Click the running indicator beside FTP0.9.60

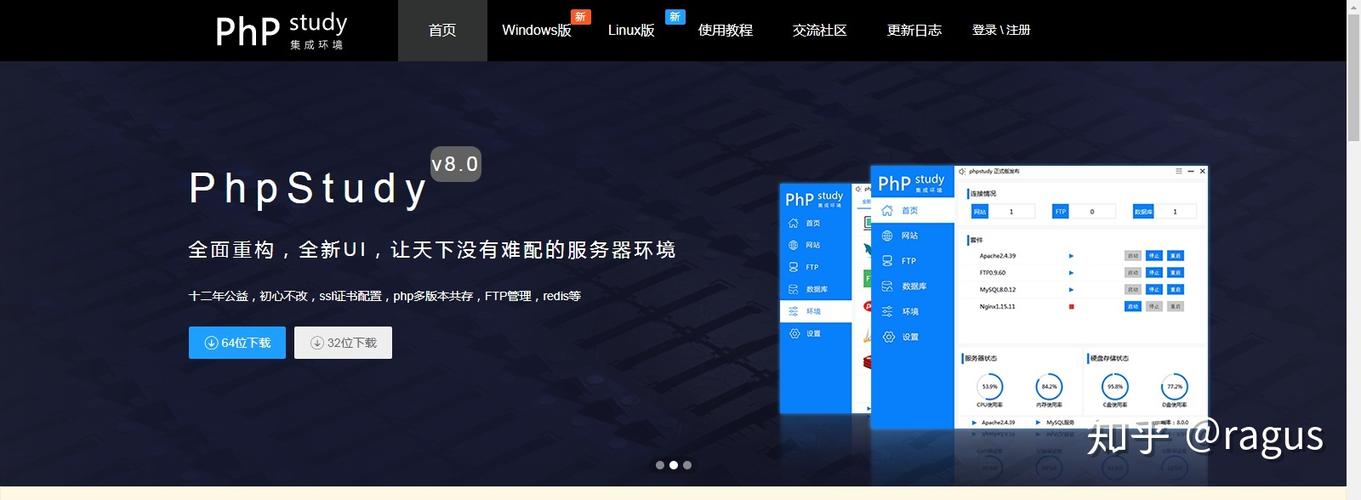(x=1071, y=272)
